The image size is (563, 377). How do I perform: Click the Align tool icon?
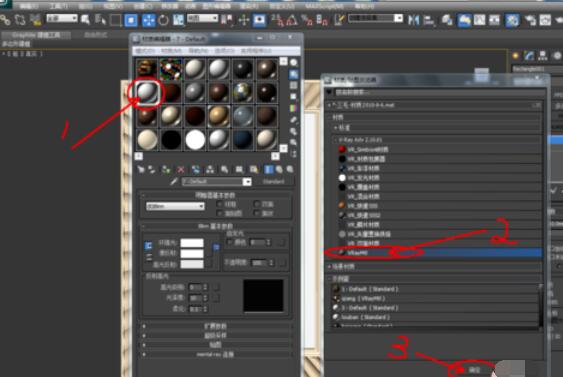[x=428, y=20]
